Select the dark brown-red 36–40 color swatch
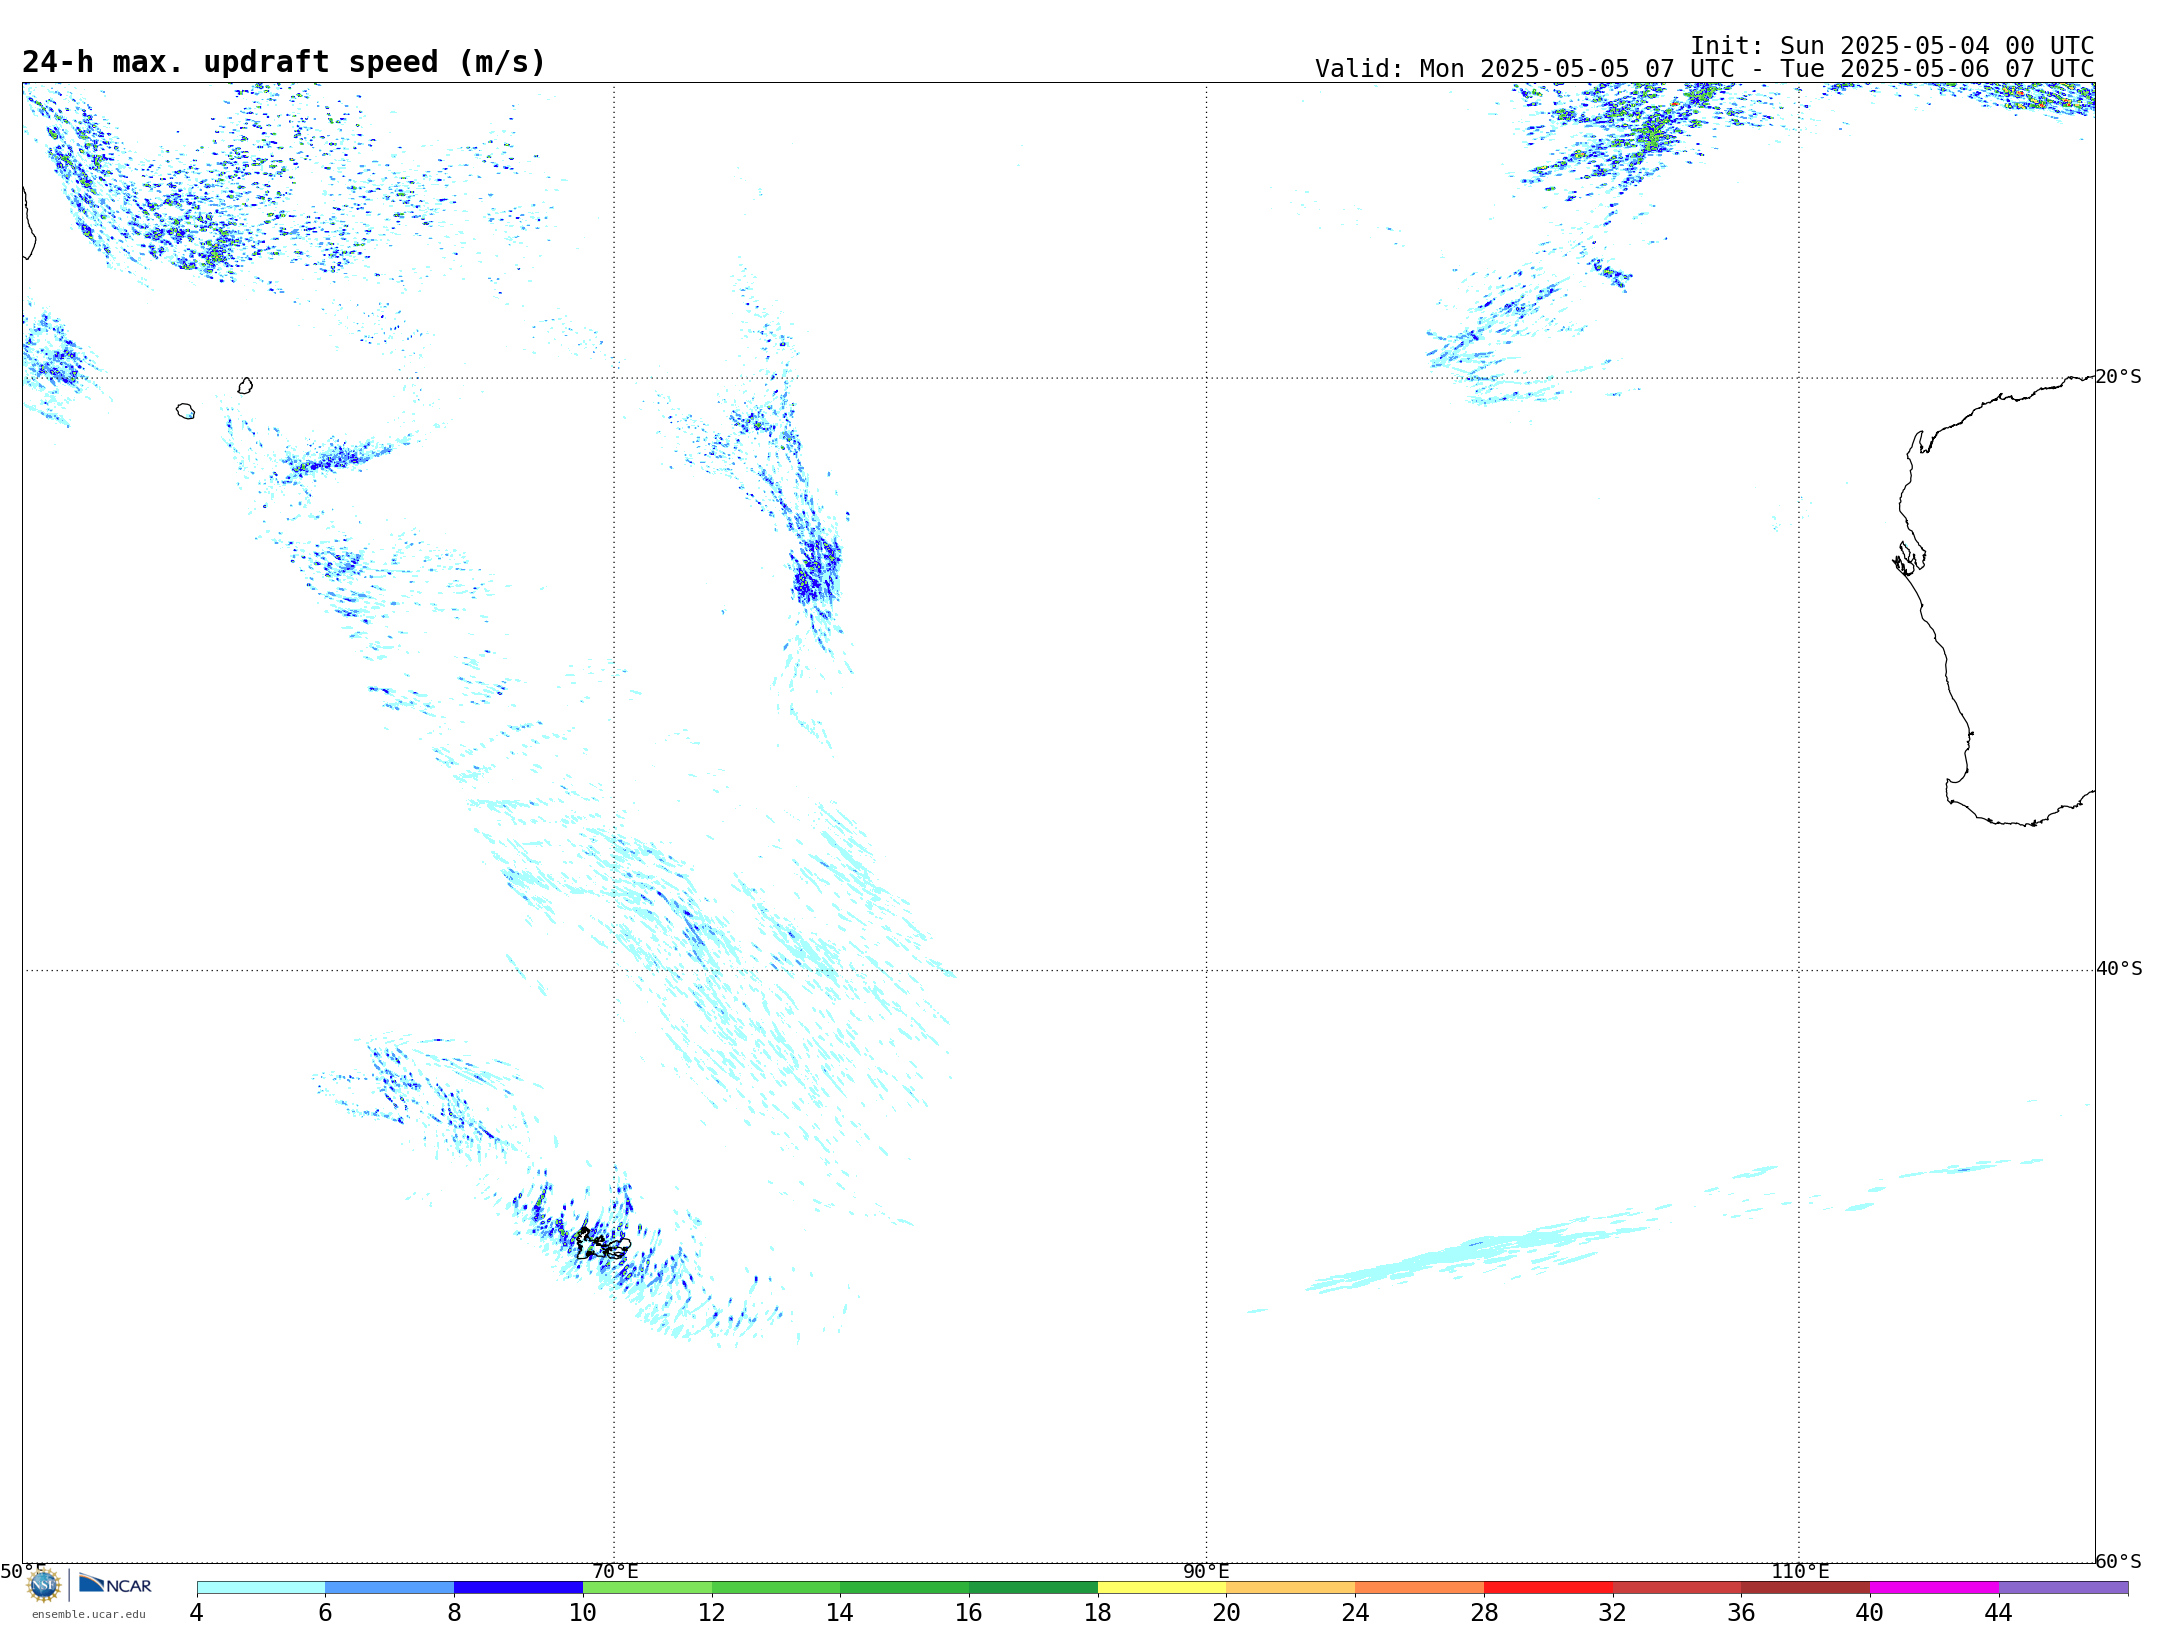The image size is (2160, 1626). coord(1806,1587)
